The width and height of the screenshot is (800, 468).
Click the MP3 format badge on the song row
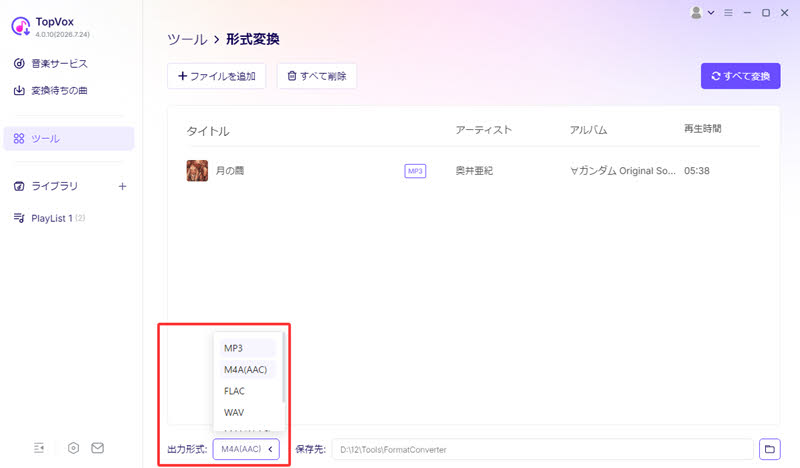click(415, 171)
